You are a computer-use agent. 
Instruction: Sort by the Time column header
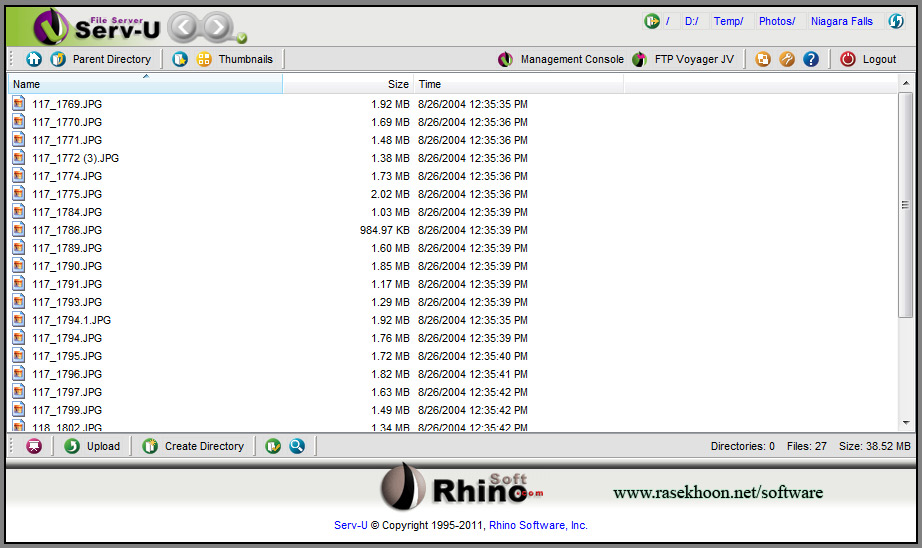click(x=519, y=84)
